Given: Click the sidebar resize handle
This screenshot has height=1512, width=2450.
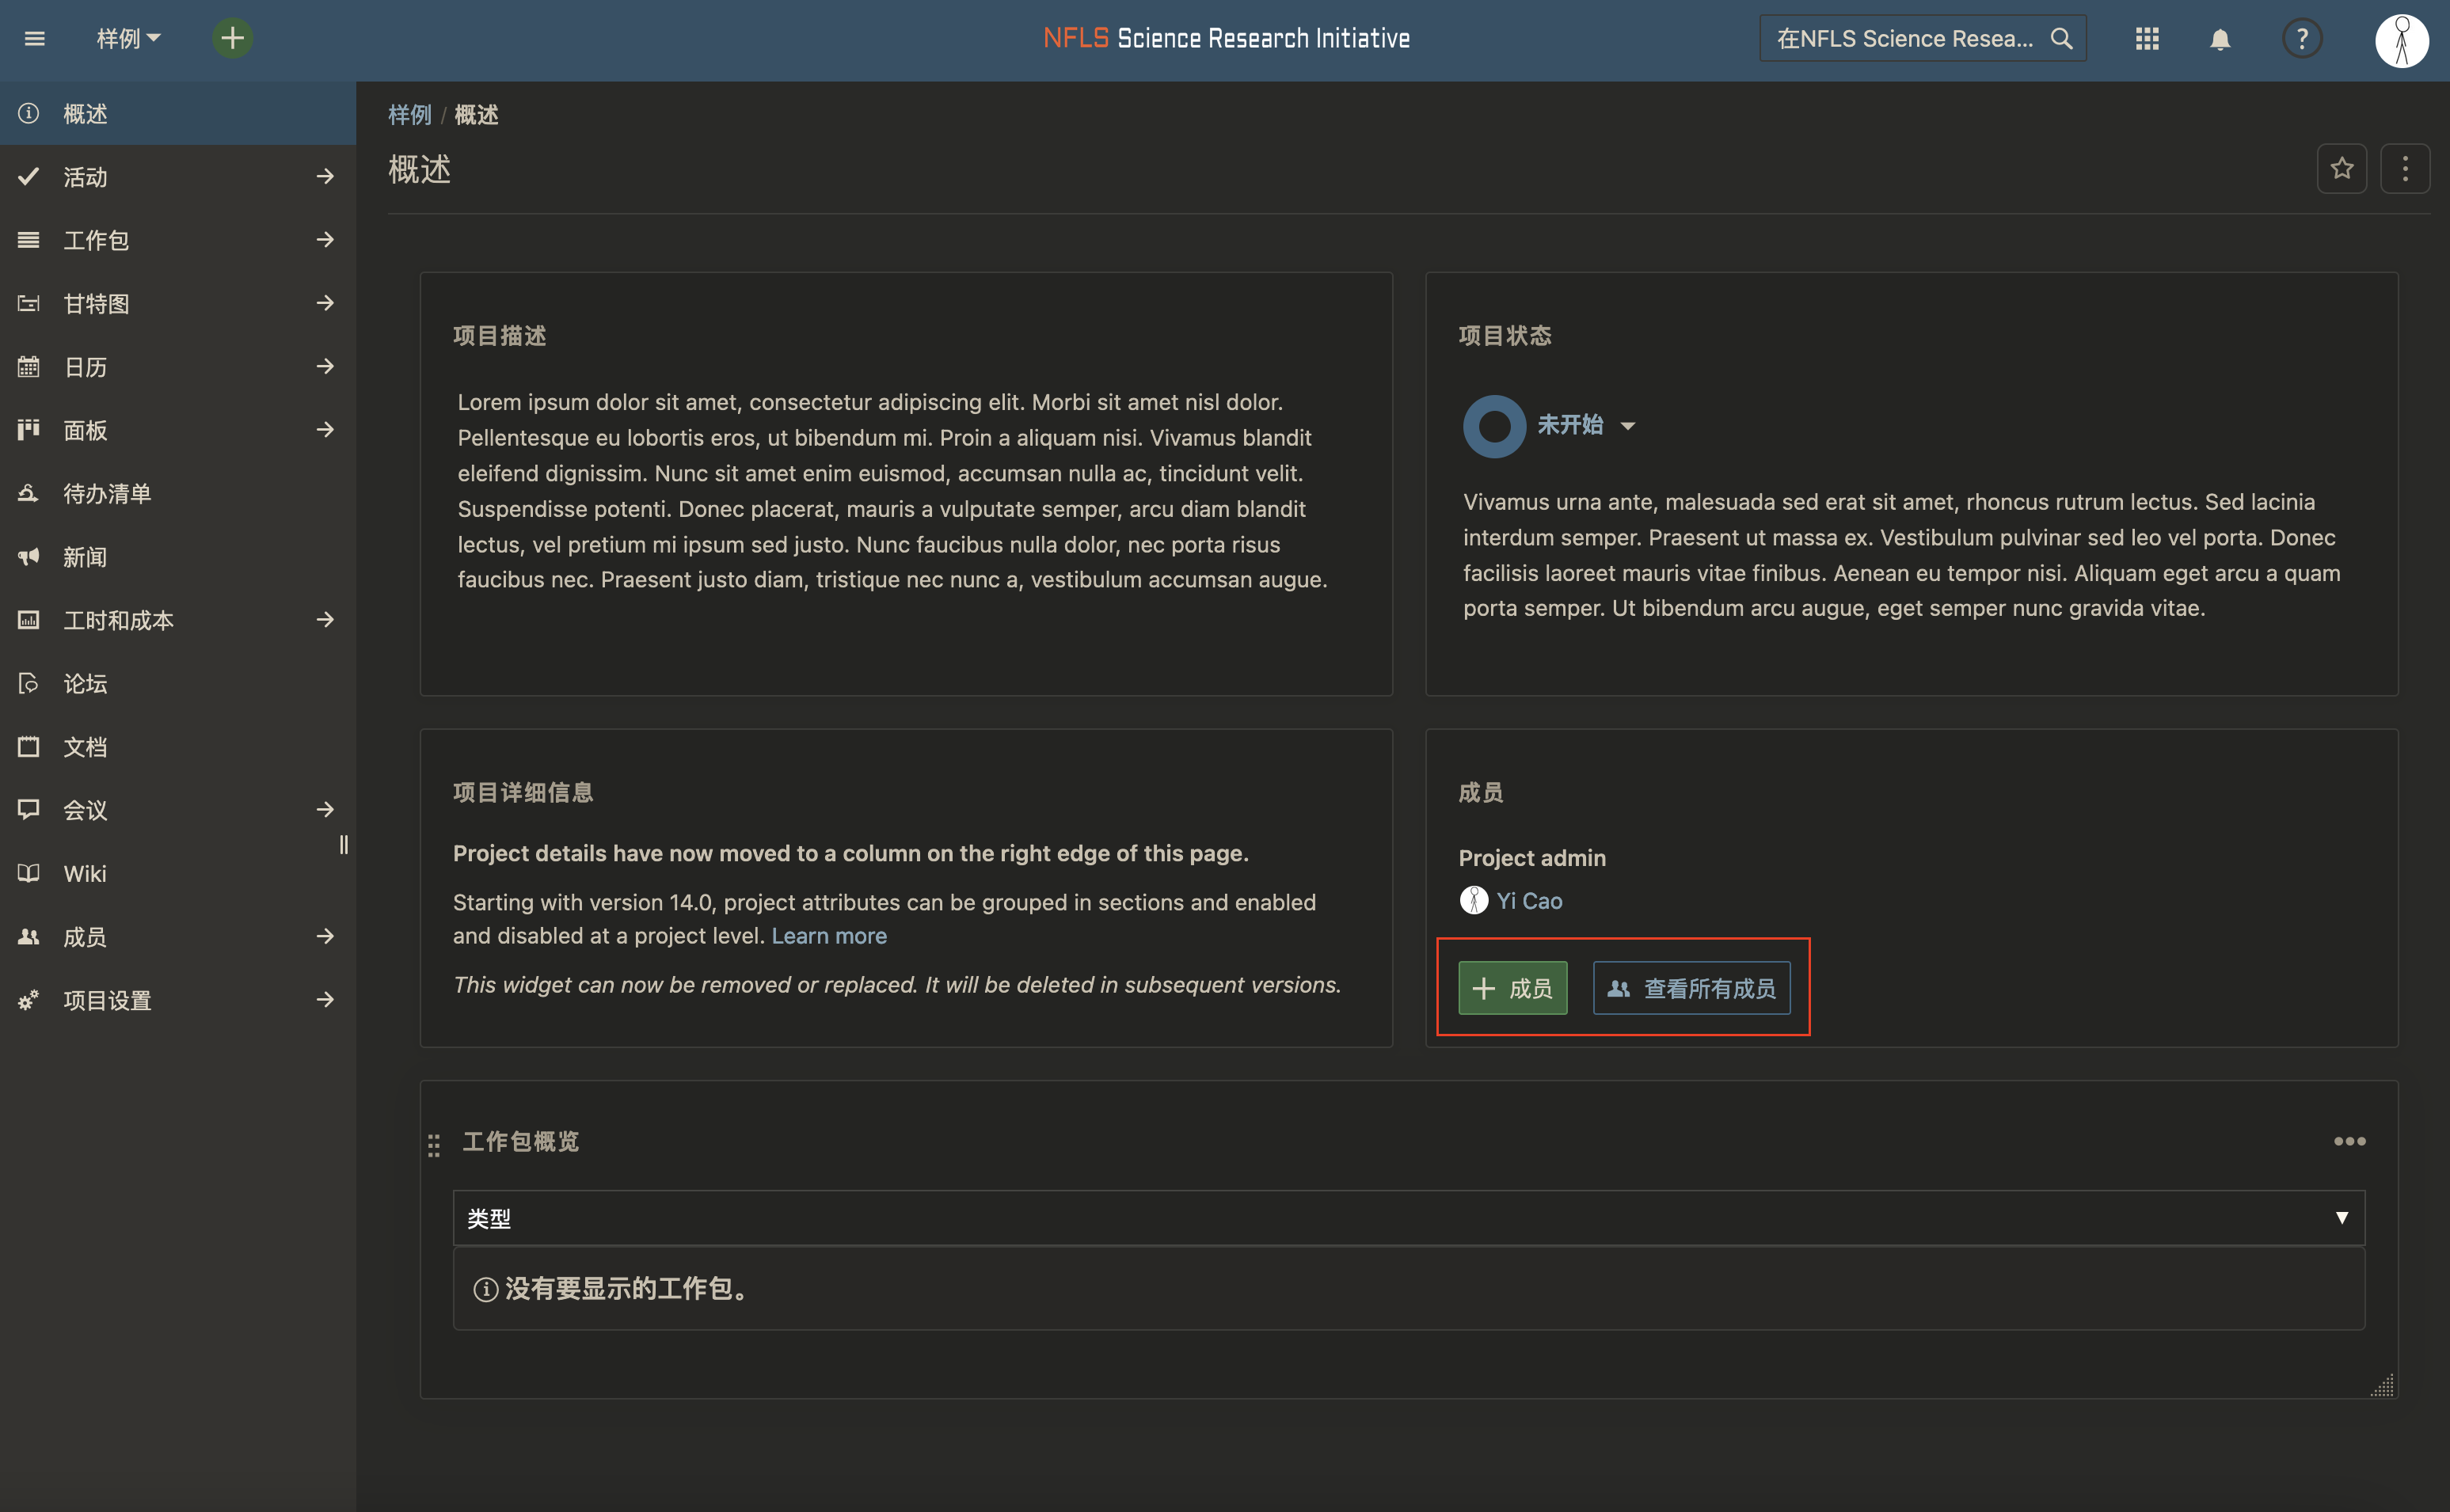Looking at the screenshot, I should click(344, 845).
